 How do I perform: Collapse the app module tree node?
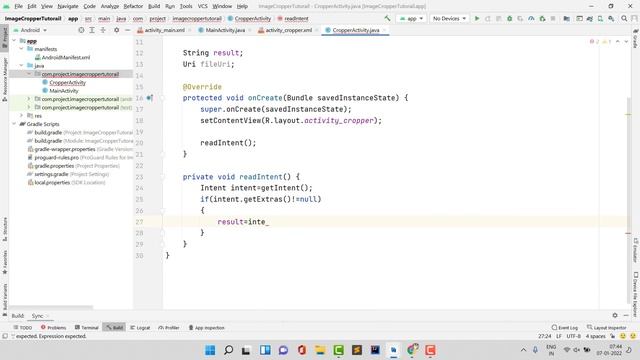pos(14,41)
